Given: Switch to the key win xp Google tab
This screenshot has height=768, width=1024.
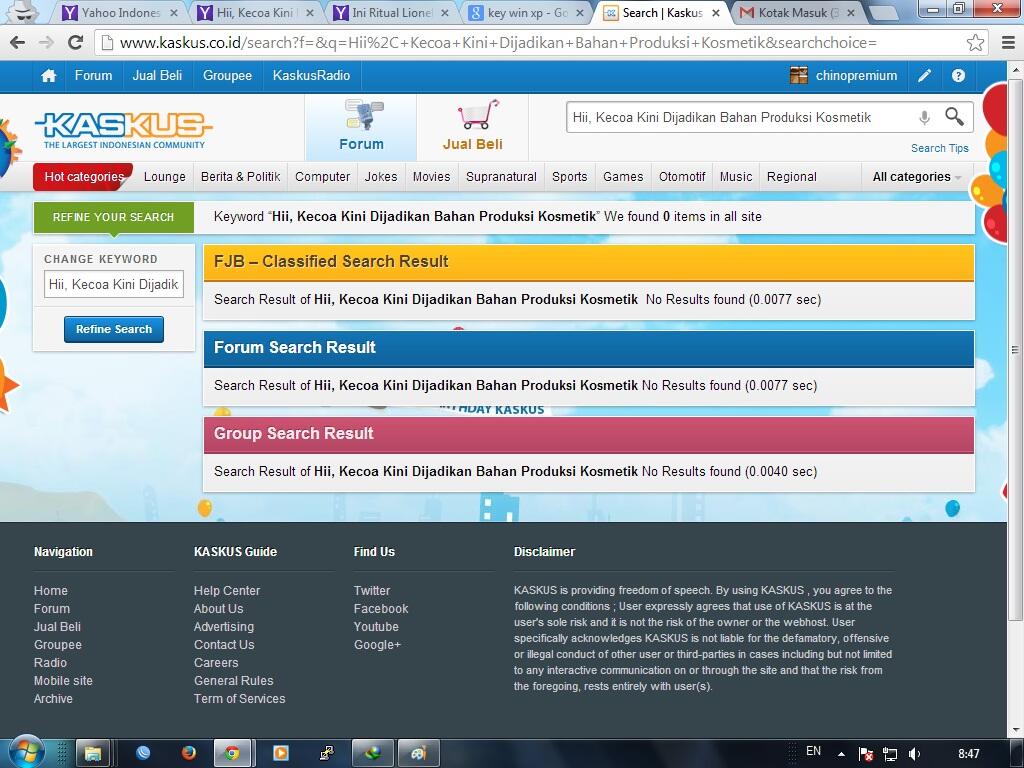Looking at the screenshot, I should pos(526,12).
